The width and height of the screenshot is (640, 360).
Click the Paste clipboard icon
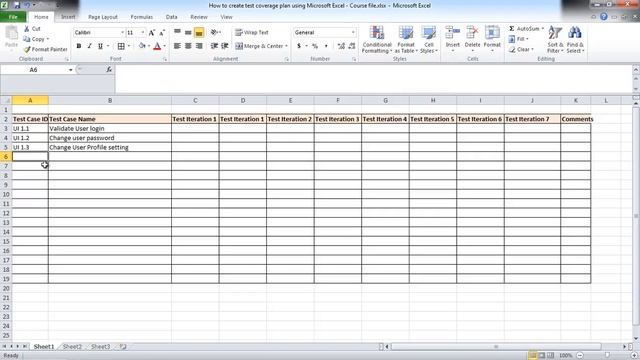coord(11,33)
